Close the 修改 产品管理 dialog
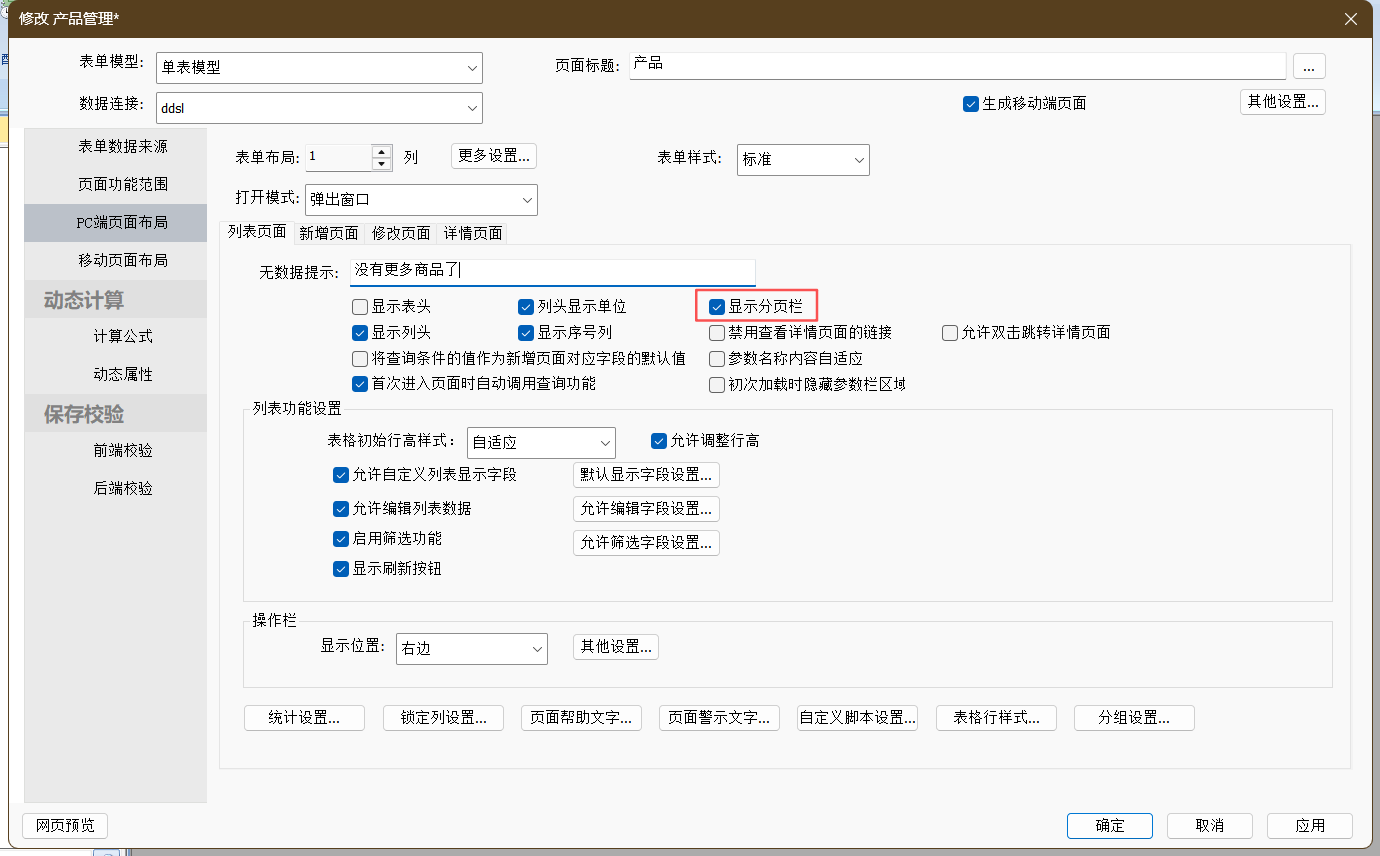Screen dimensions: 1380x856 1350,19
